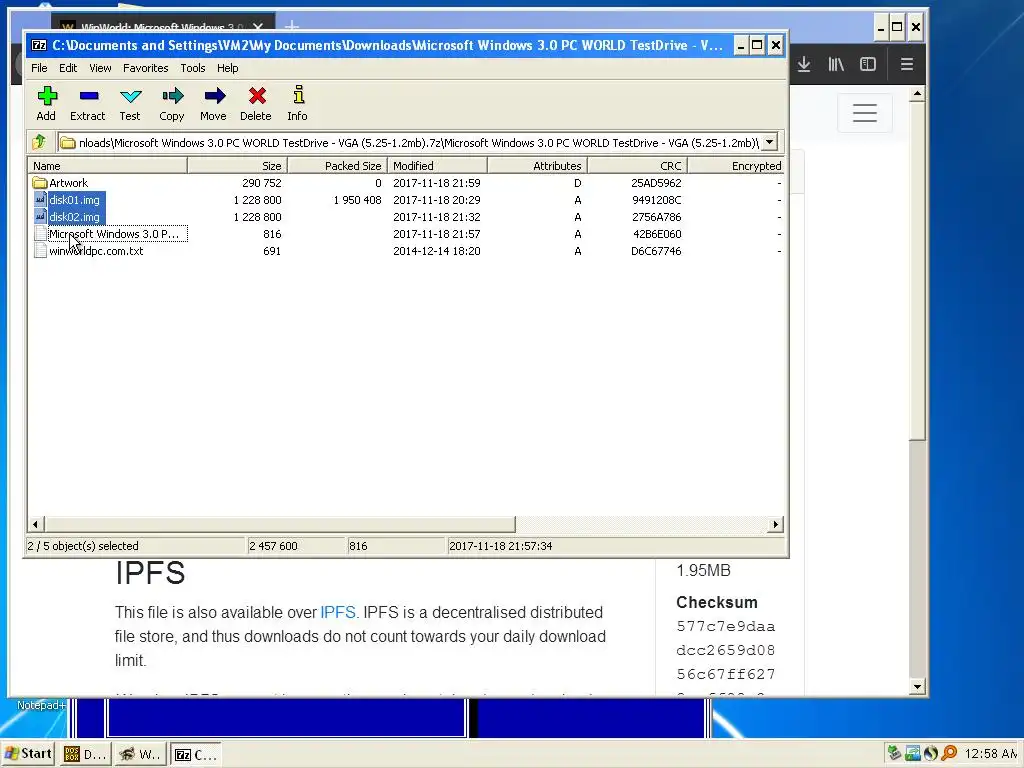Image resolution: width=1024 pixels, height=768 pixels.
Task: Open the Tools menu
Action: point(193,68)
